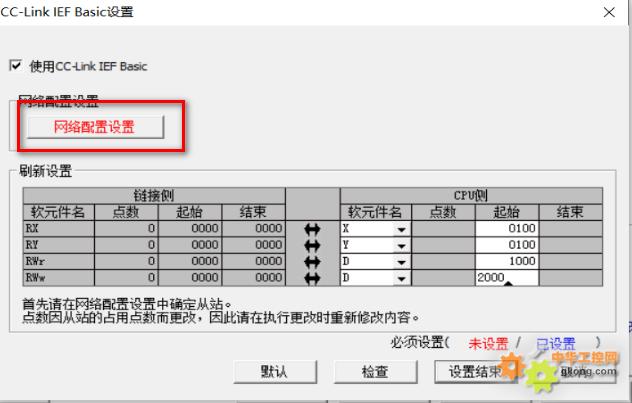Click the CPU-side 点数 cell in RX row

coord(443,229)
